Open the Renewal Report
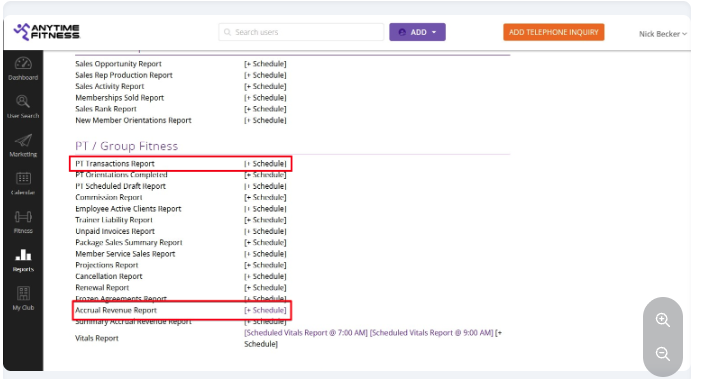 coord(102,287)
